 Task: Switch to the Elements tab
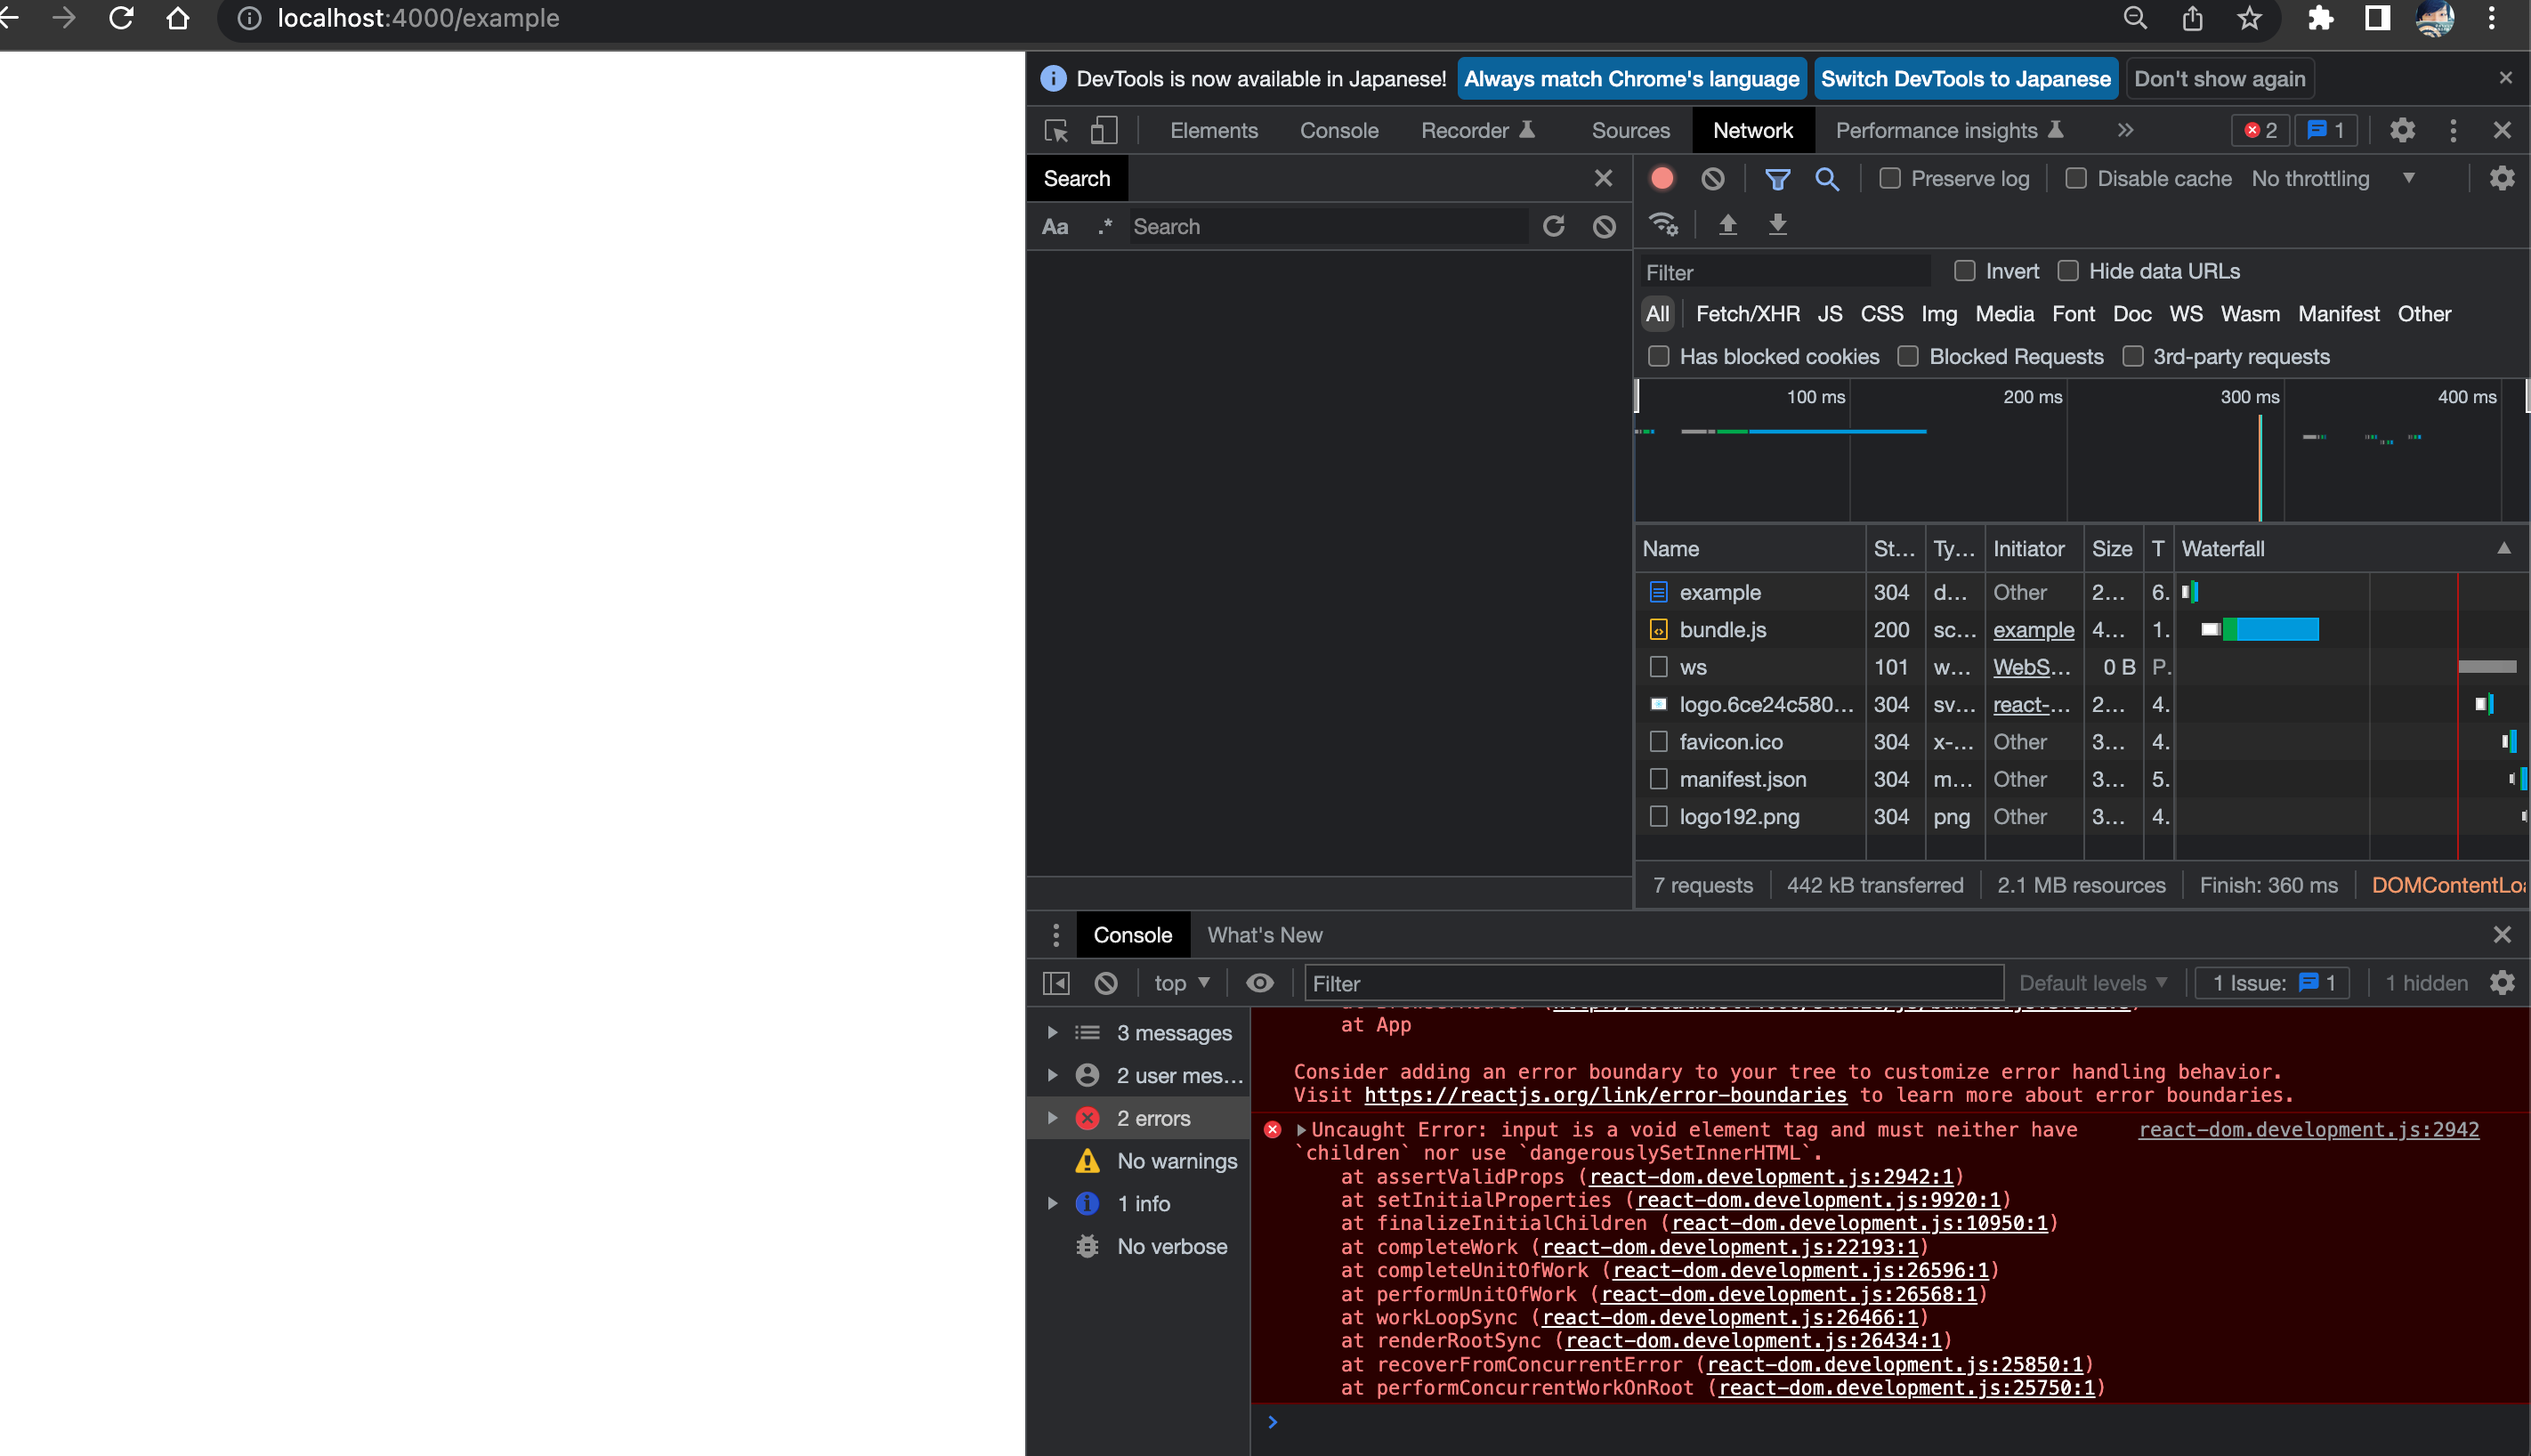tap(1214, 130)
